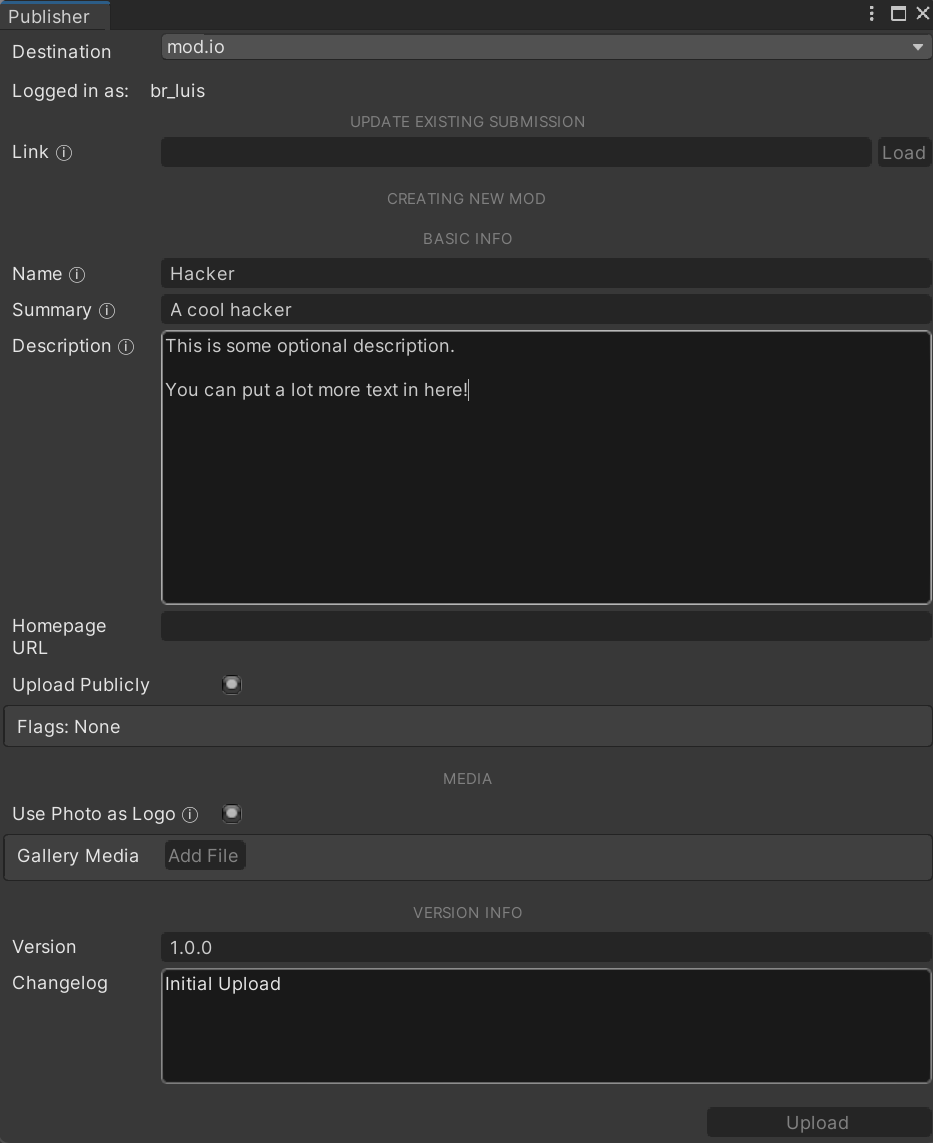Maximize the Publisher panel
This screenshot has height=1143, width=933.
click(x=898, y=14)
